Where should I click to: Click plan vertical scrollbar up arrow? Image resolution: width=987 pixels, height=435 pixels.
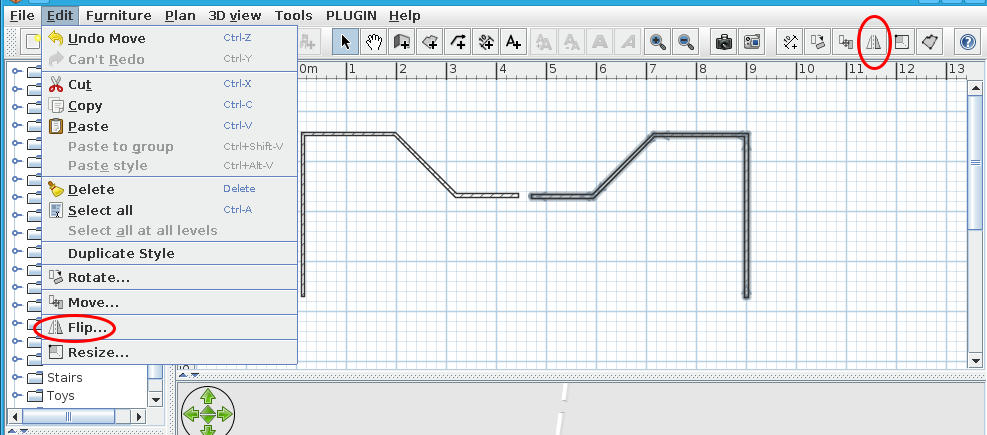(x=976, y=88)
